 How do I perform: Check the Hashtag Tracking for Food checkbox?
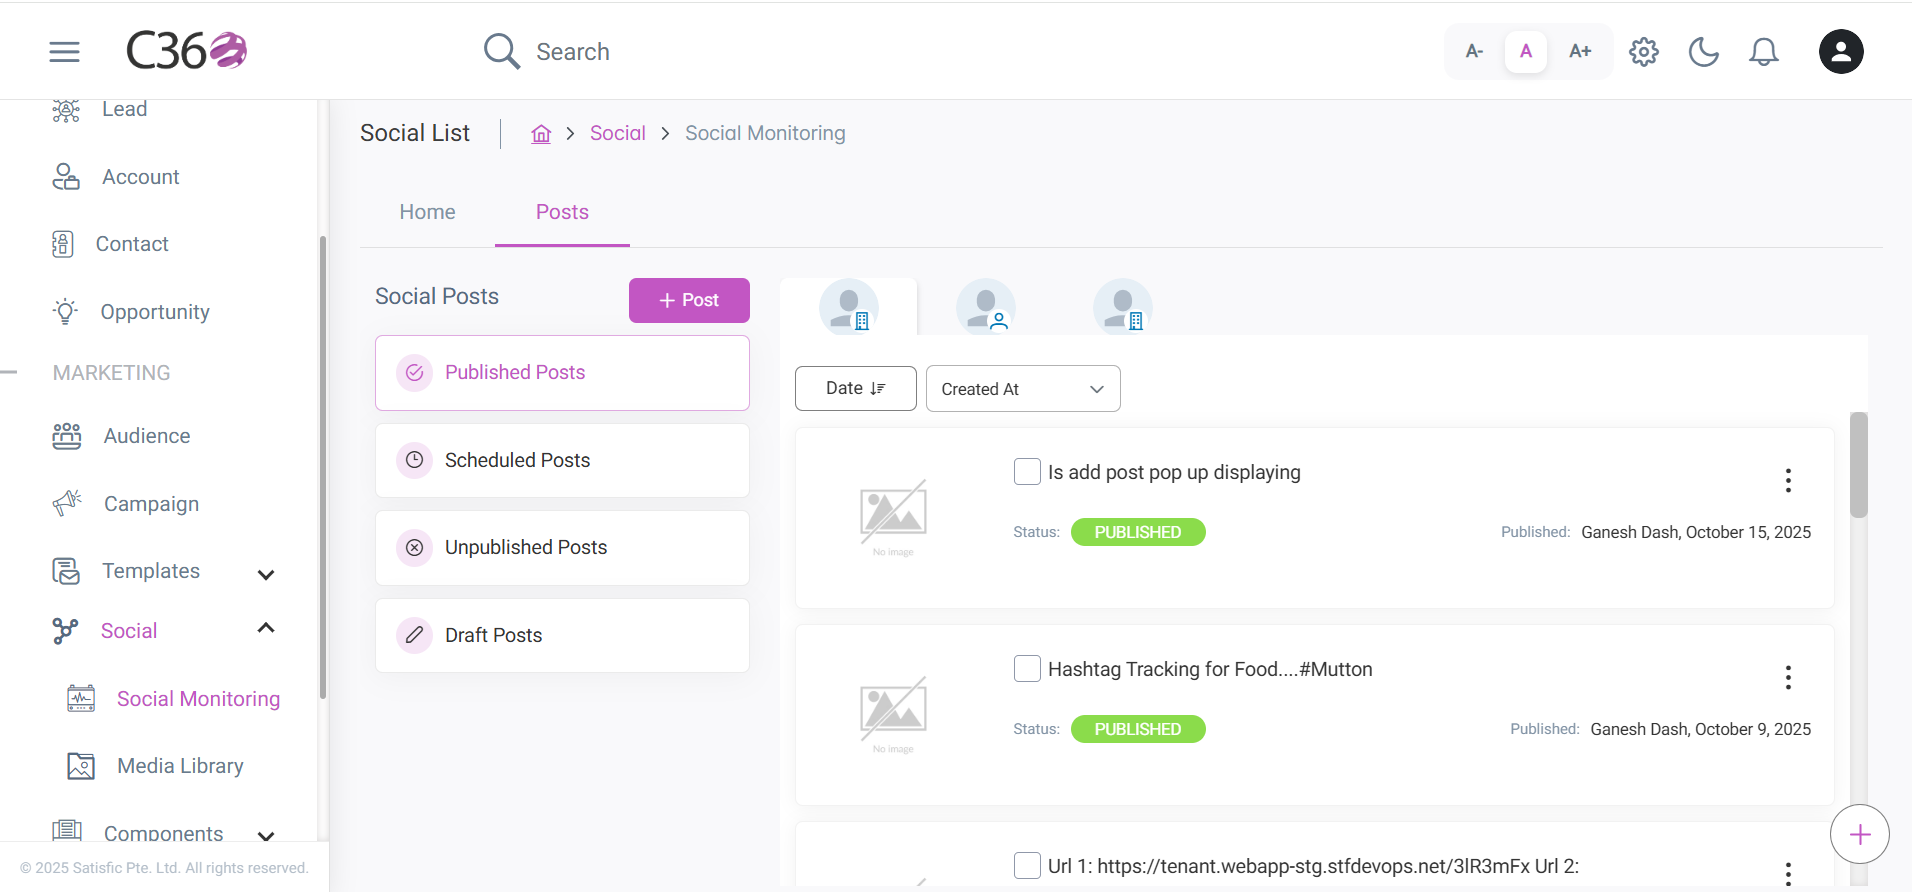[x=1027, y=669]
